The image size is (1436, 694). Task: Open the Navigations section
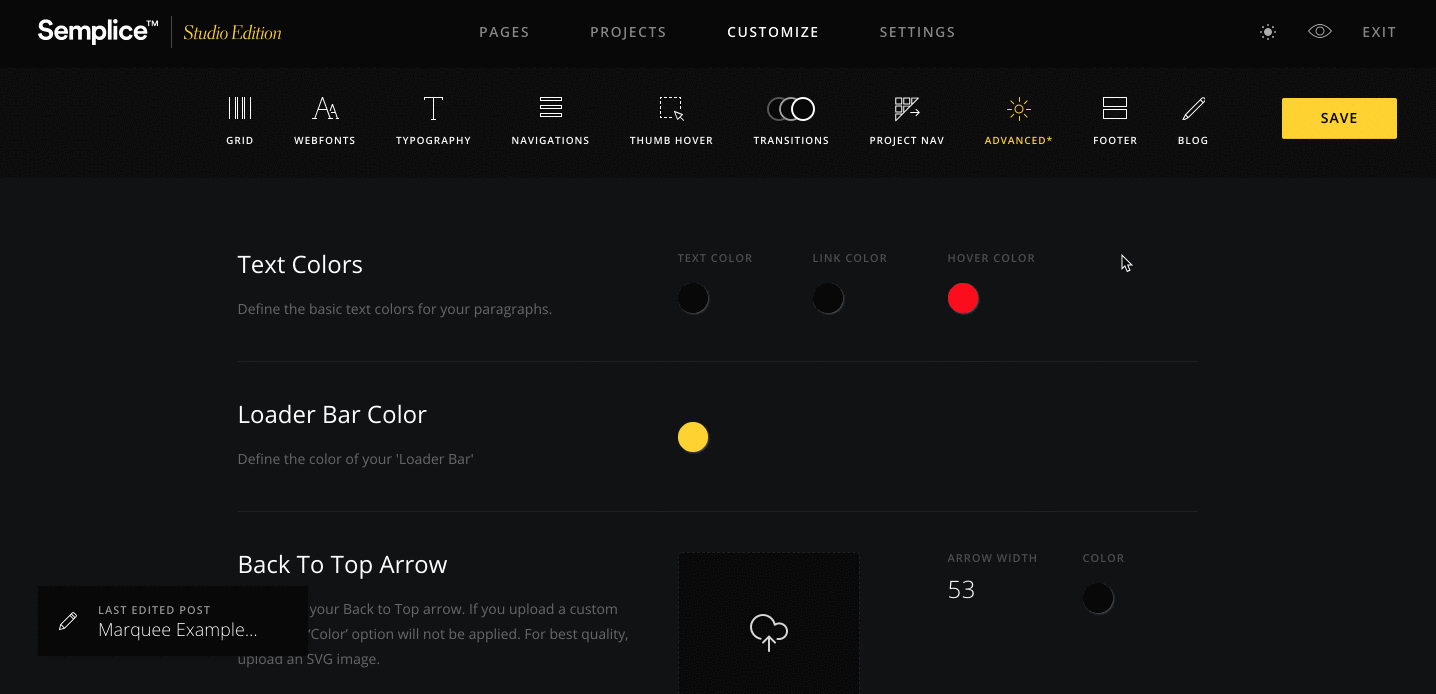coord(550,121)
